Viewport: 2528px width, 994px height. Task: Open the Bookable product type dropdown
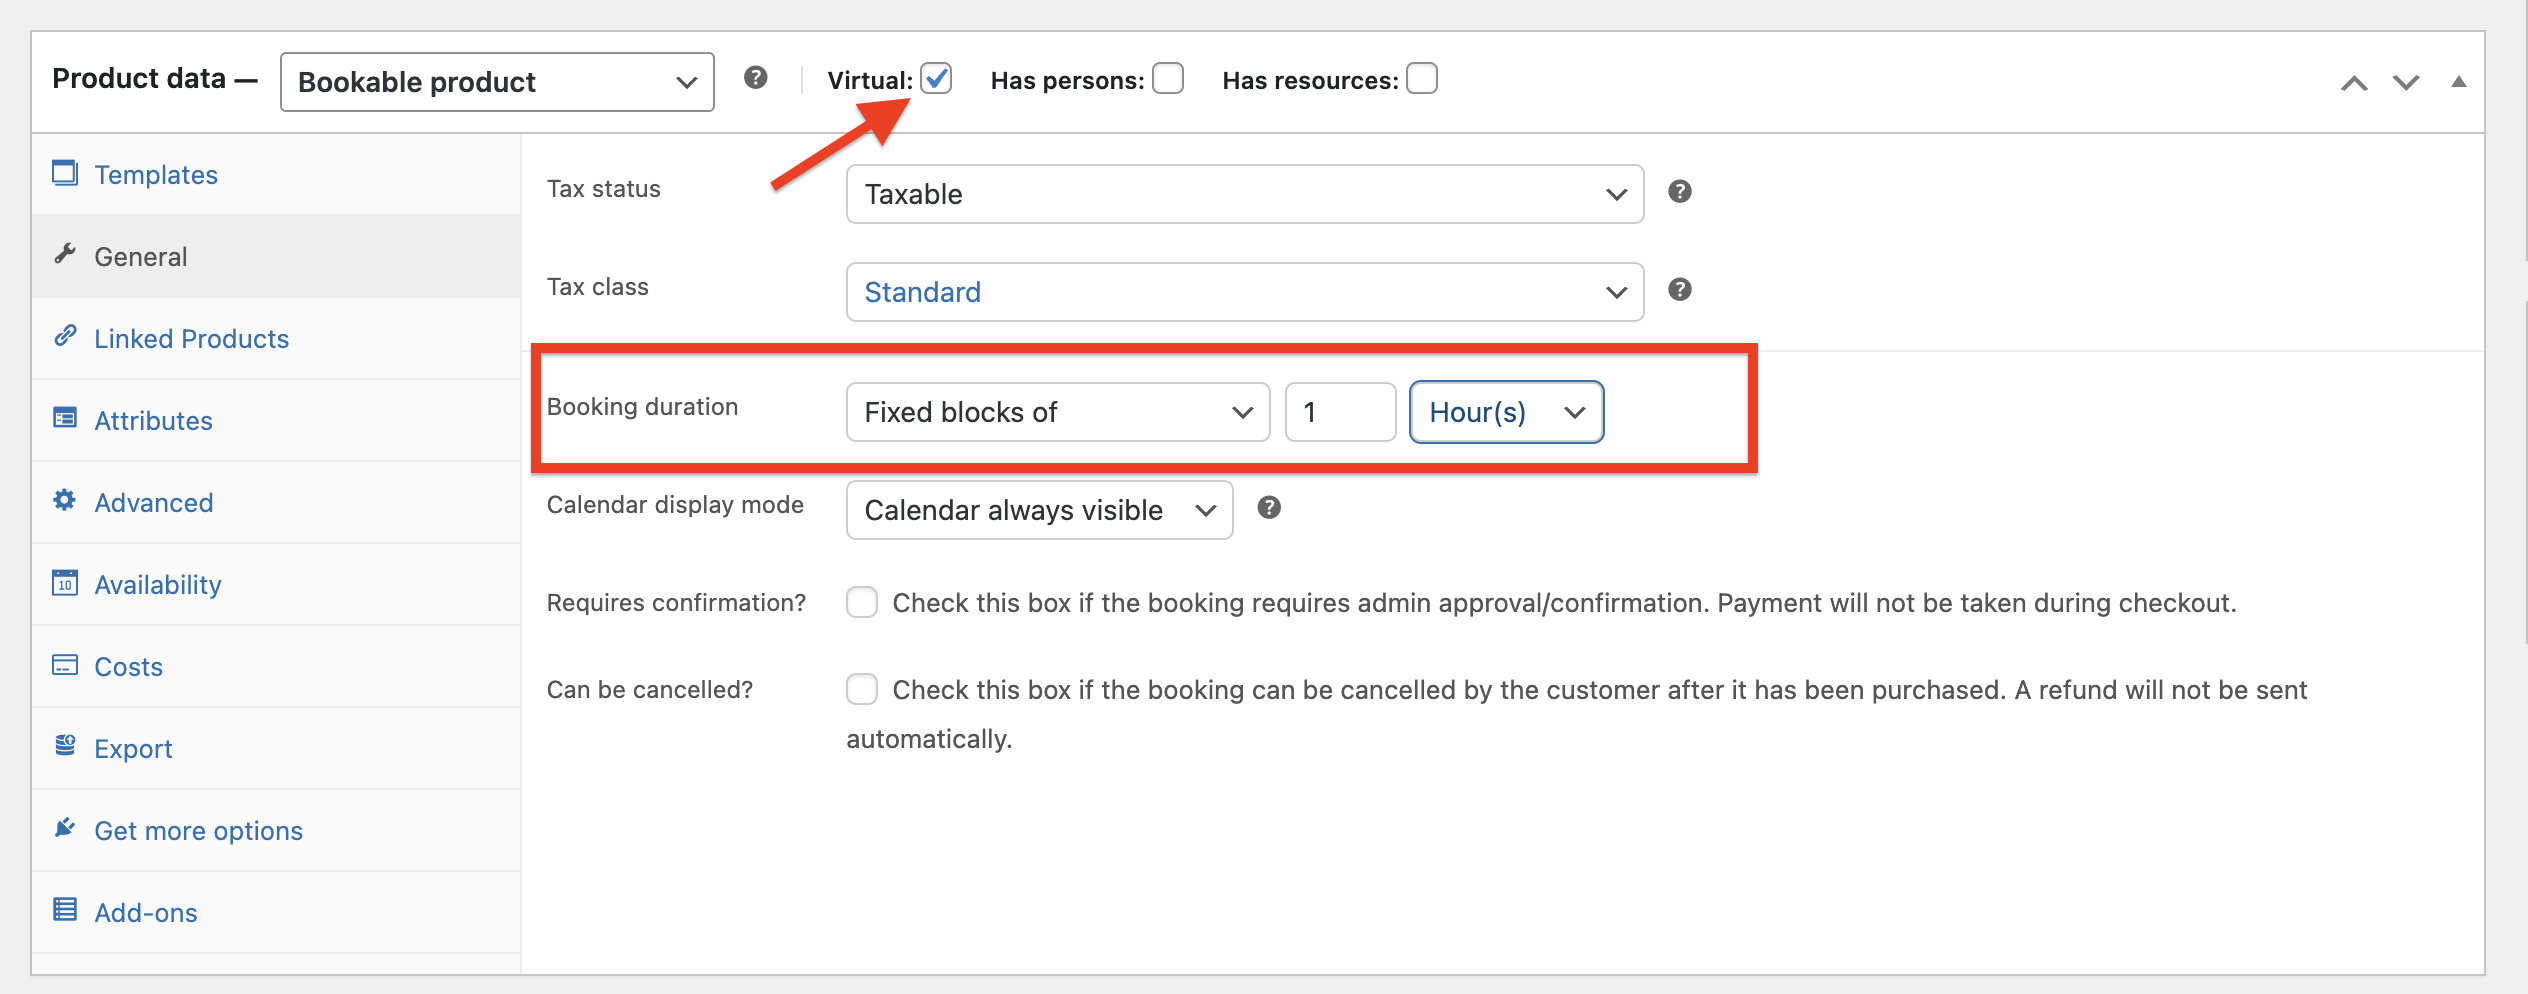pyautogui.click(x=497, y=82)
